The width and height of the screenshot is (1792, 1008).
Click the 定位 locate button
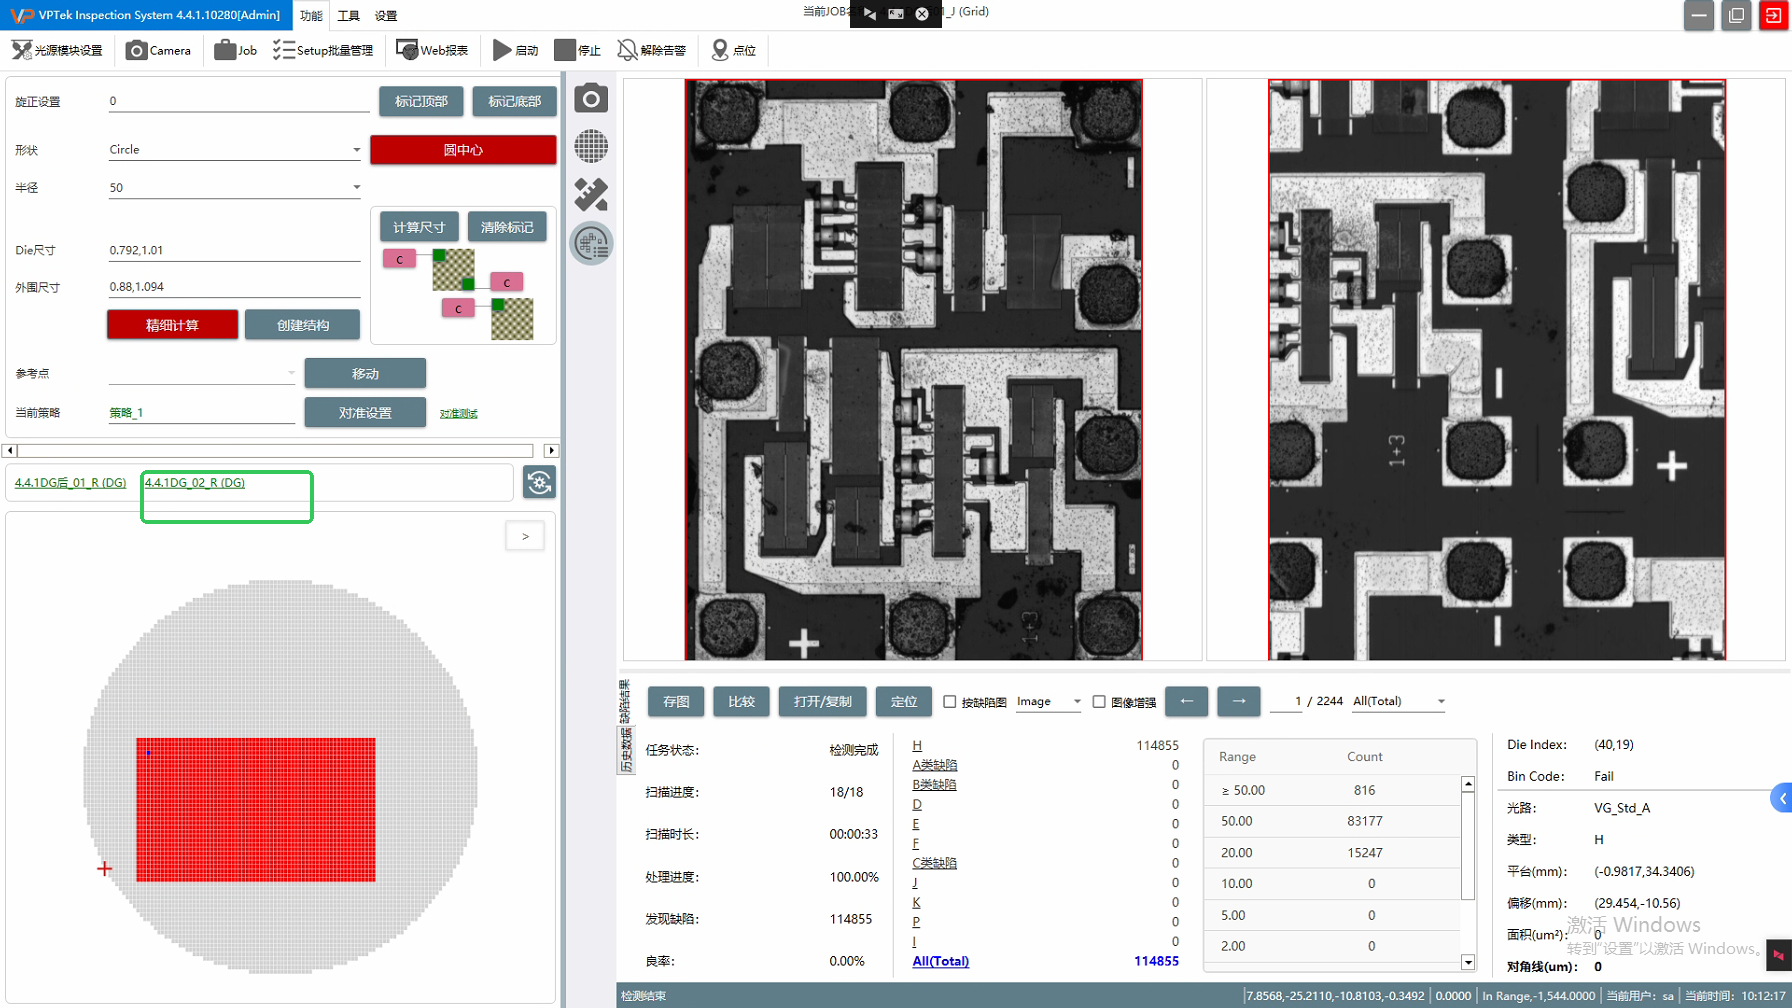point(903,701)
